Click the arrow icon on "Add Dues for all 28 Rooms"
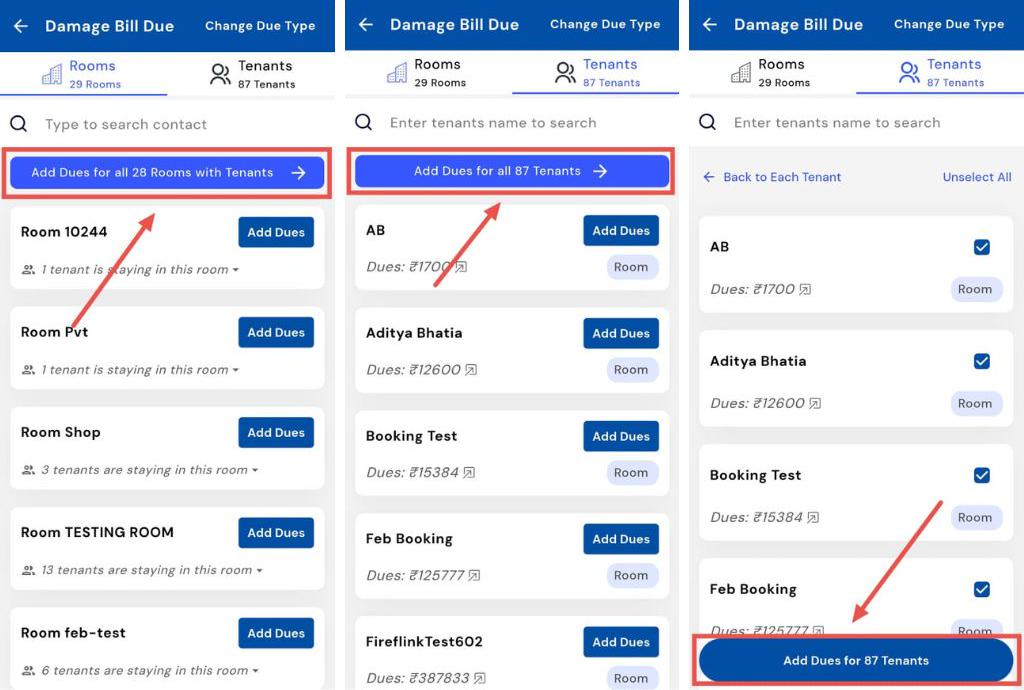The image size is (1024, 690). tap(298, 173)
